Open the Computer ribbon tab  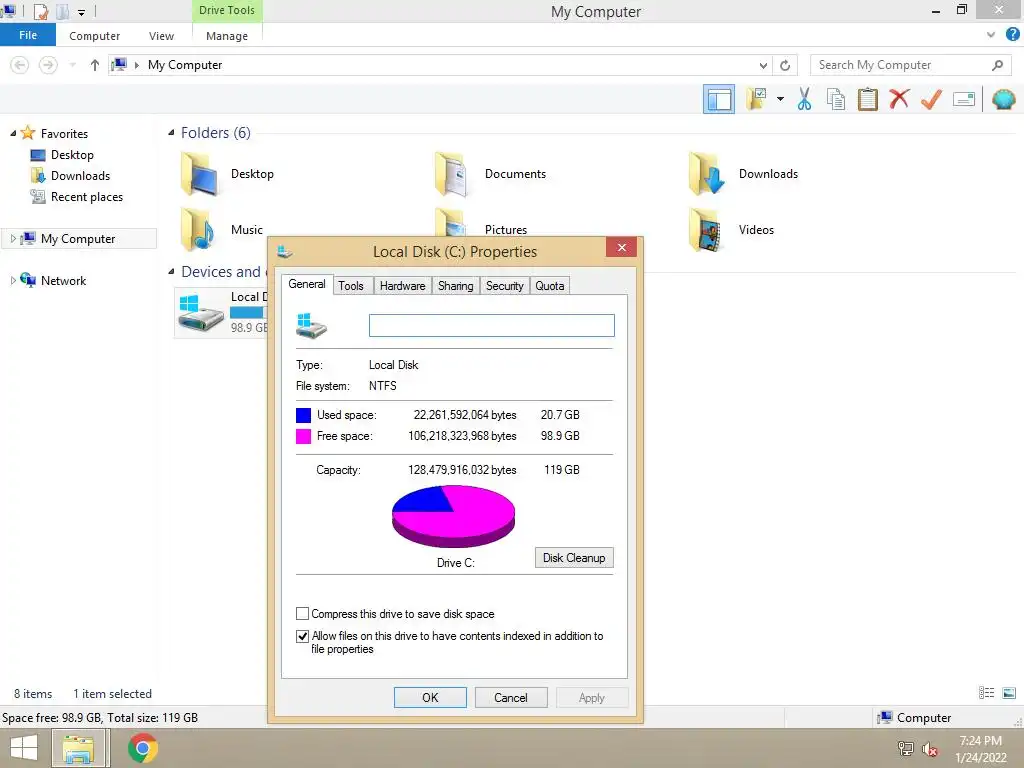(95, 36)
